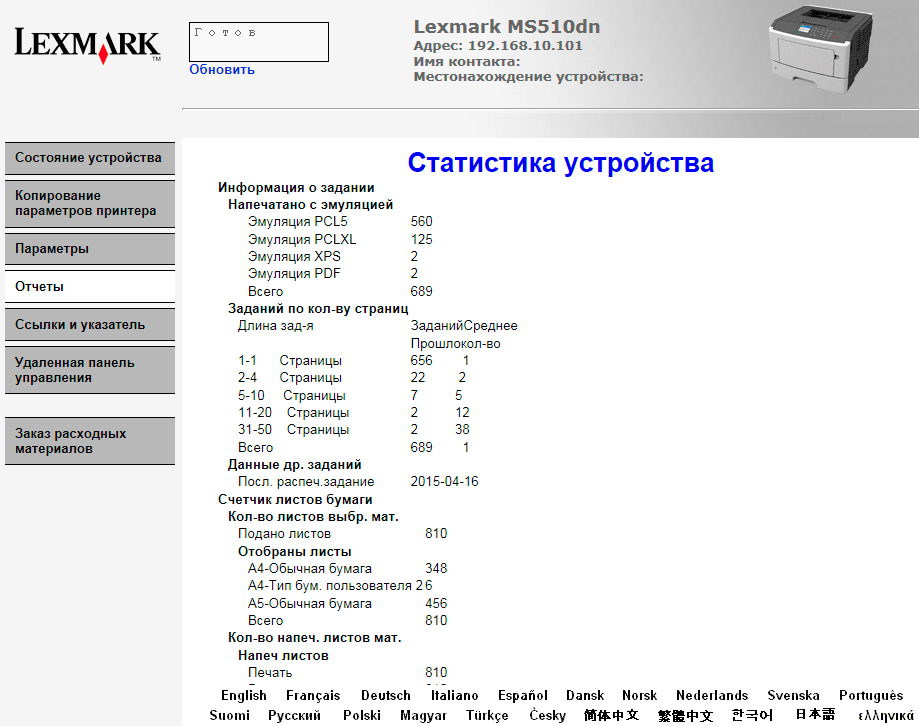This screenshot has height=726, width=919.
Task: Switch language to Suomi
Action: point(230,715)
